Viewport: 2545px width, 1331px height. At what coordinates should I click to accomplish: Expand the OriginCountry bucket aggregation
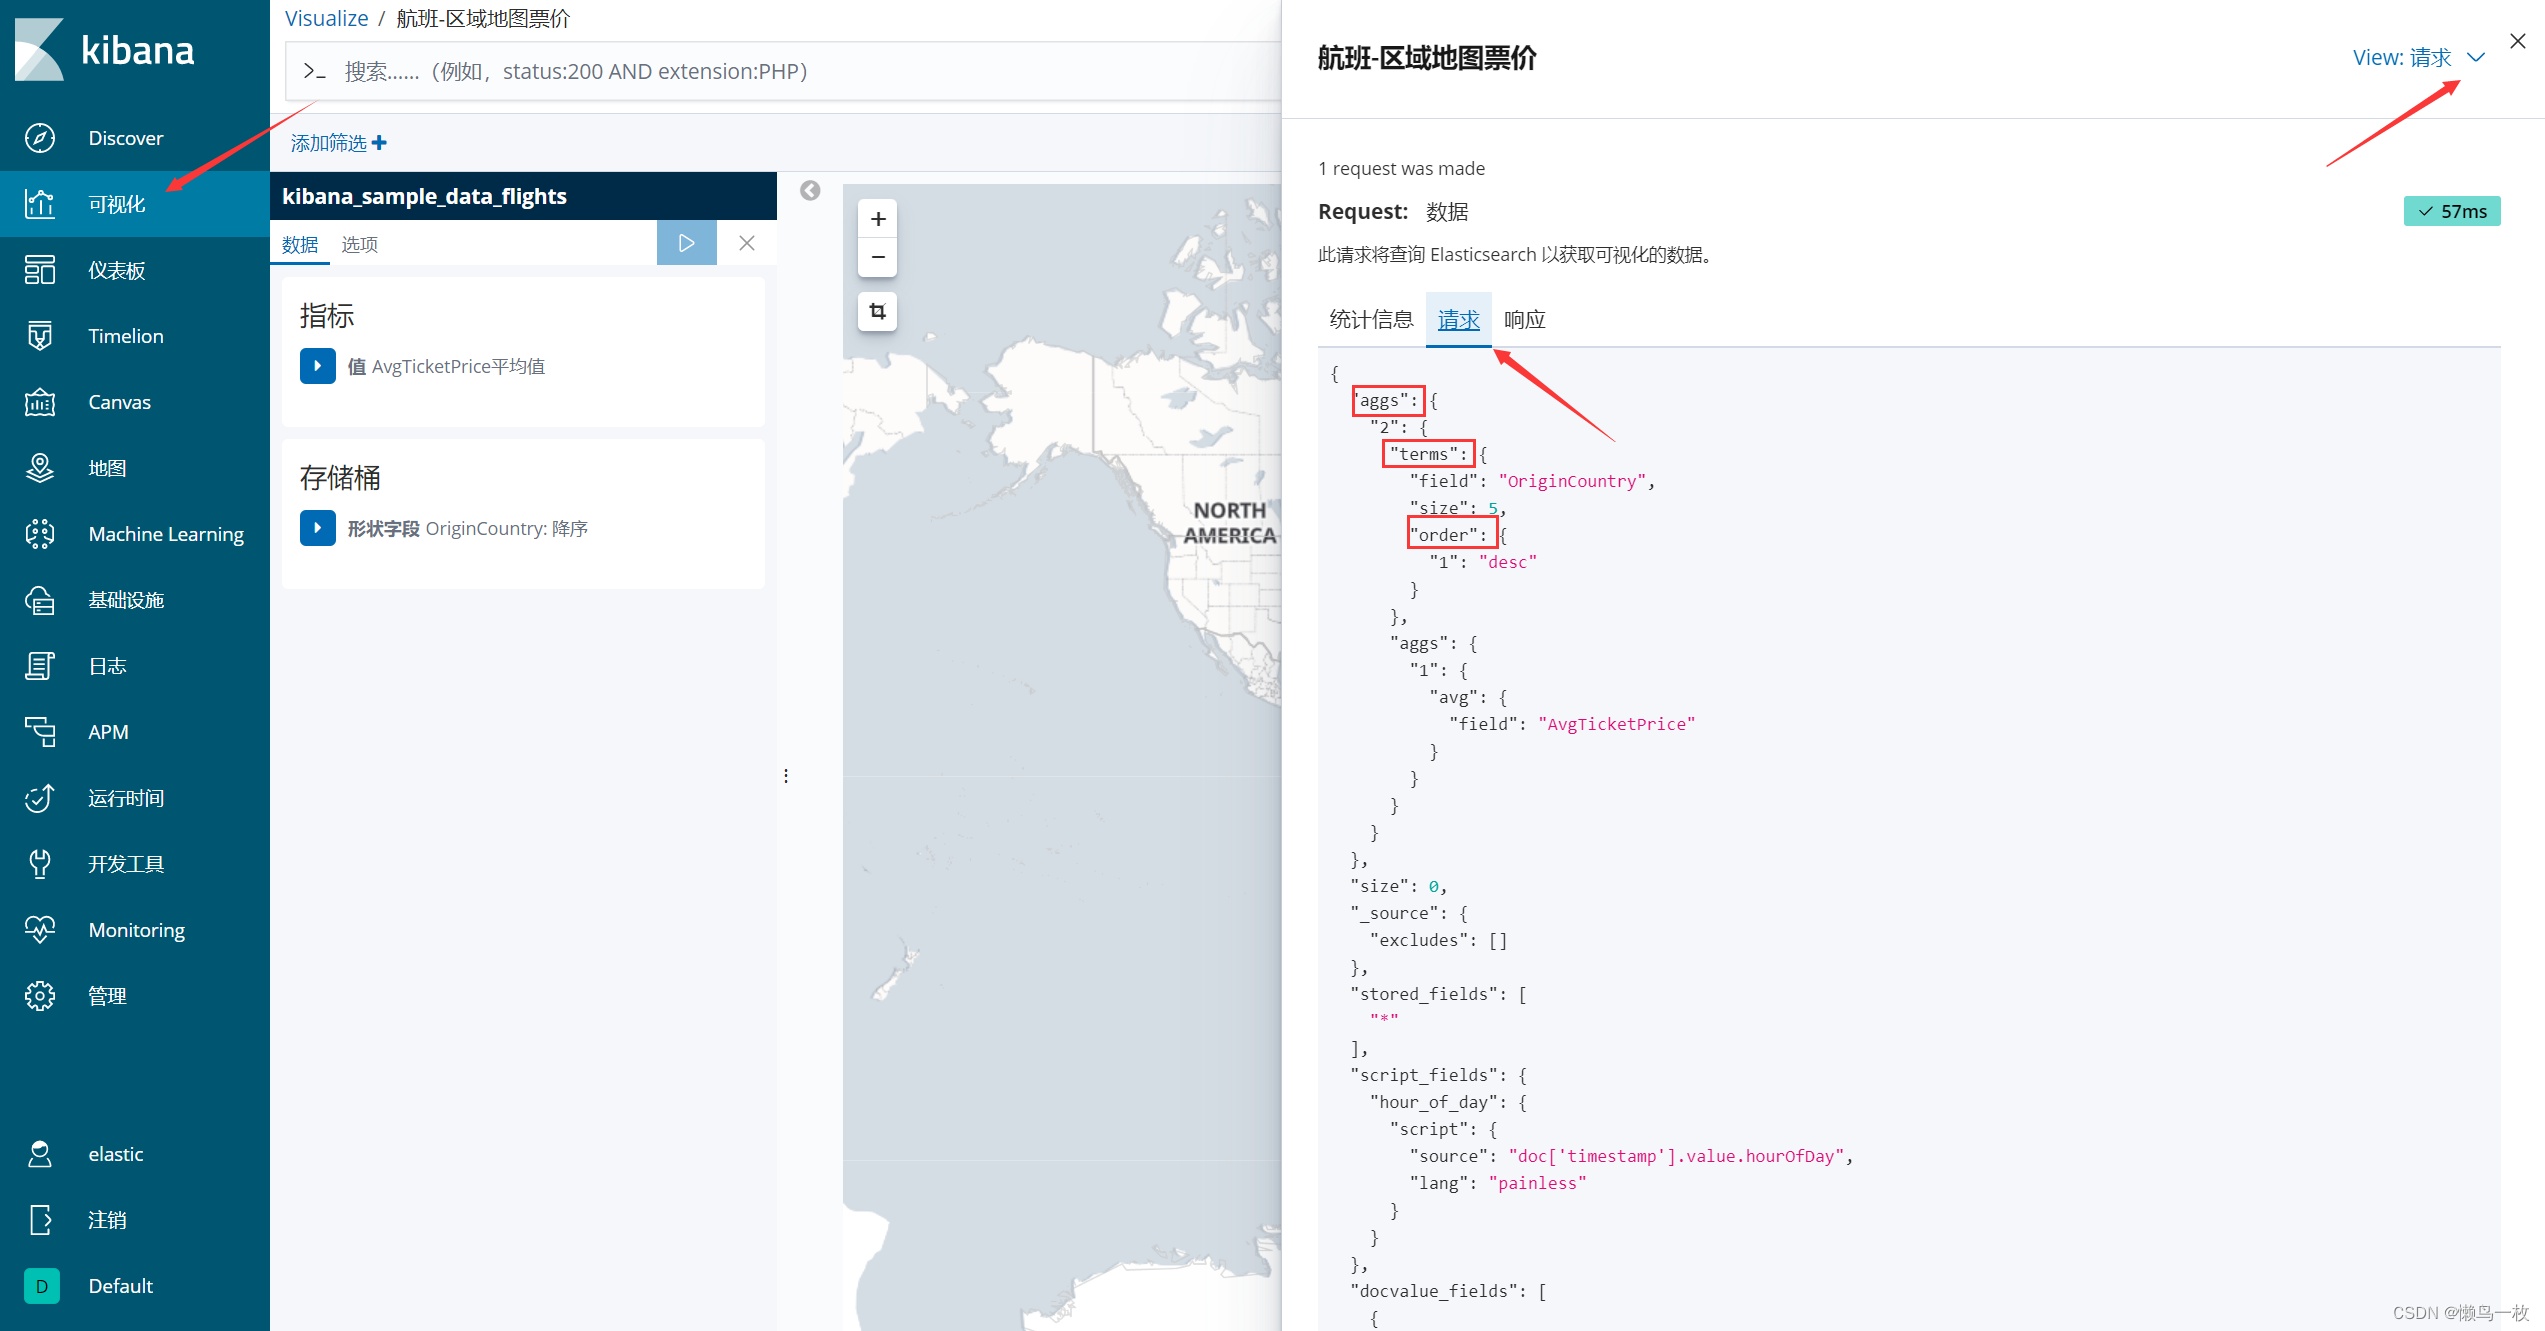click(317, 528)
